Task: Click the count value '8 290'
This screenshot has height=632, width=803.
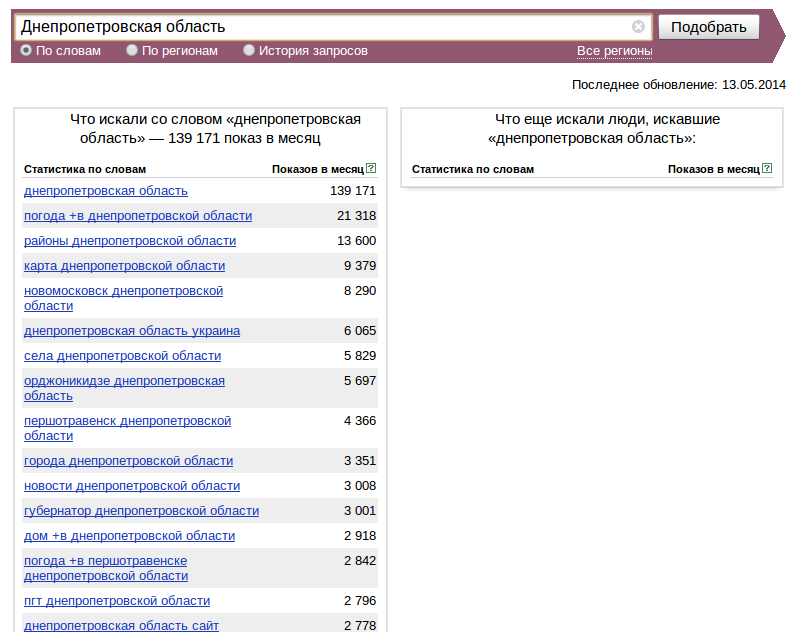Action: pos(360,291)
